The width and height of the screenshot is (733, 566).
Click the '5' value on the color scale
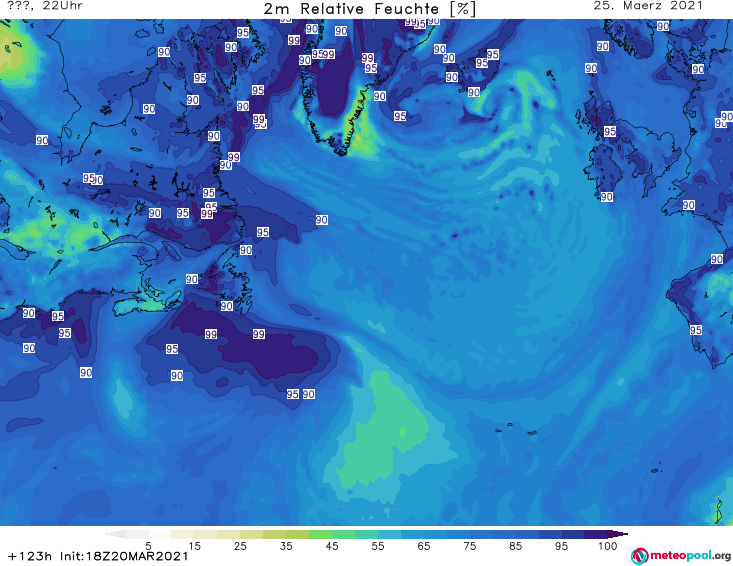[149, 546]
